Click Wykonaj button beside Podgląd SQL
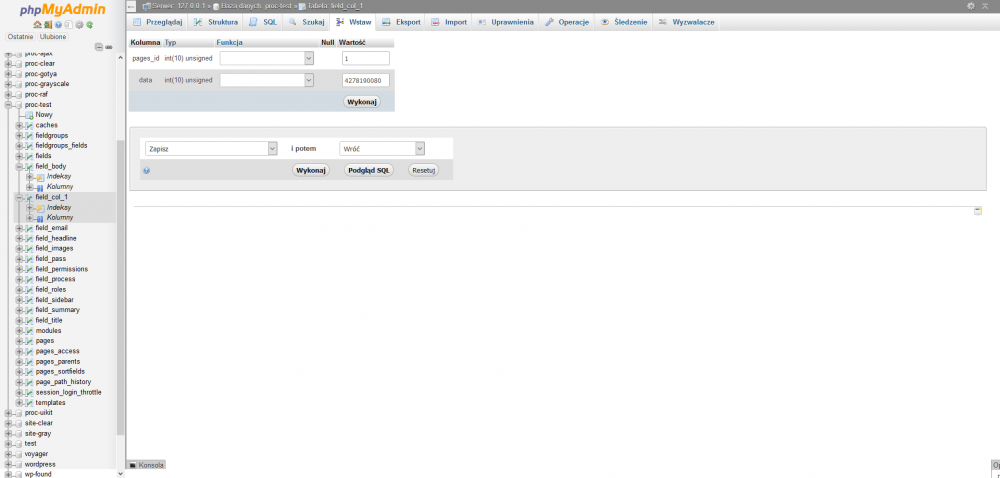This screenshot has width=1000, height=478. click(x=311, y=170)
